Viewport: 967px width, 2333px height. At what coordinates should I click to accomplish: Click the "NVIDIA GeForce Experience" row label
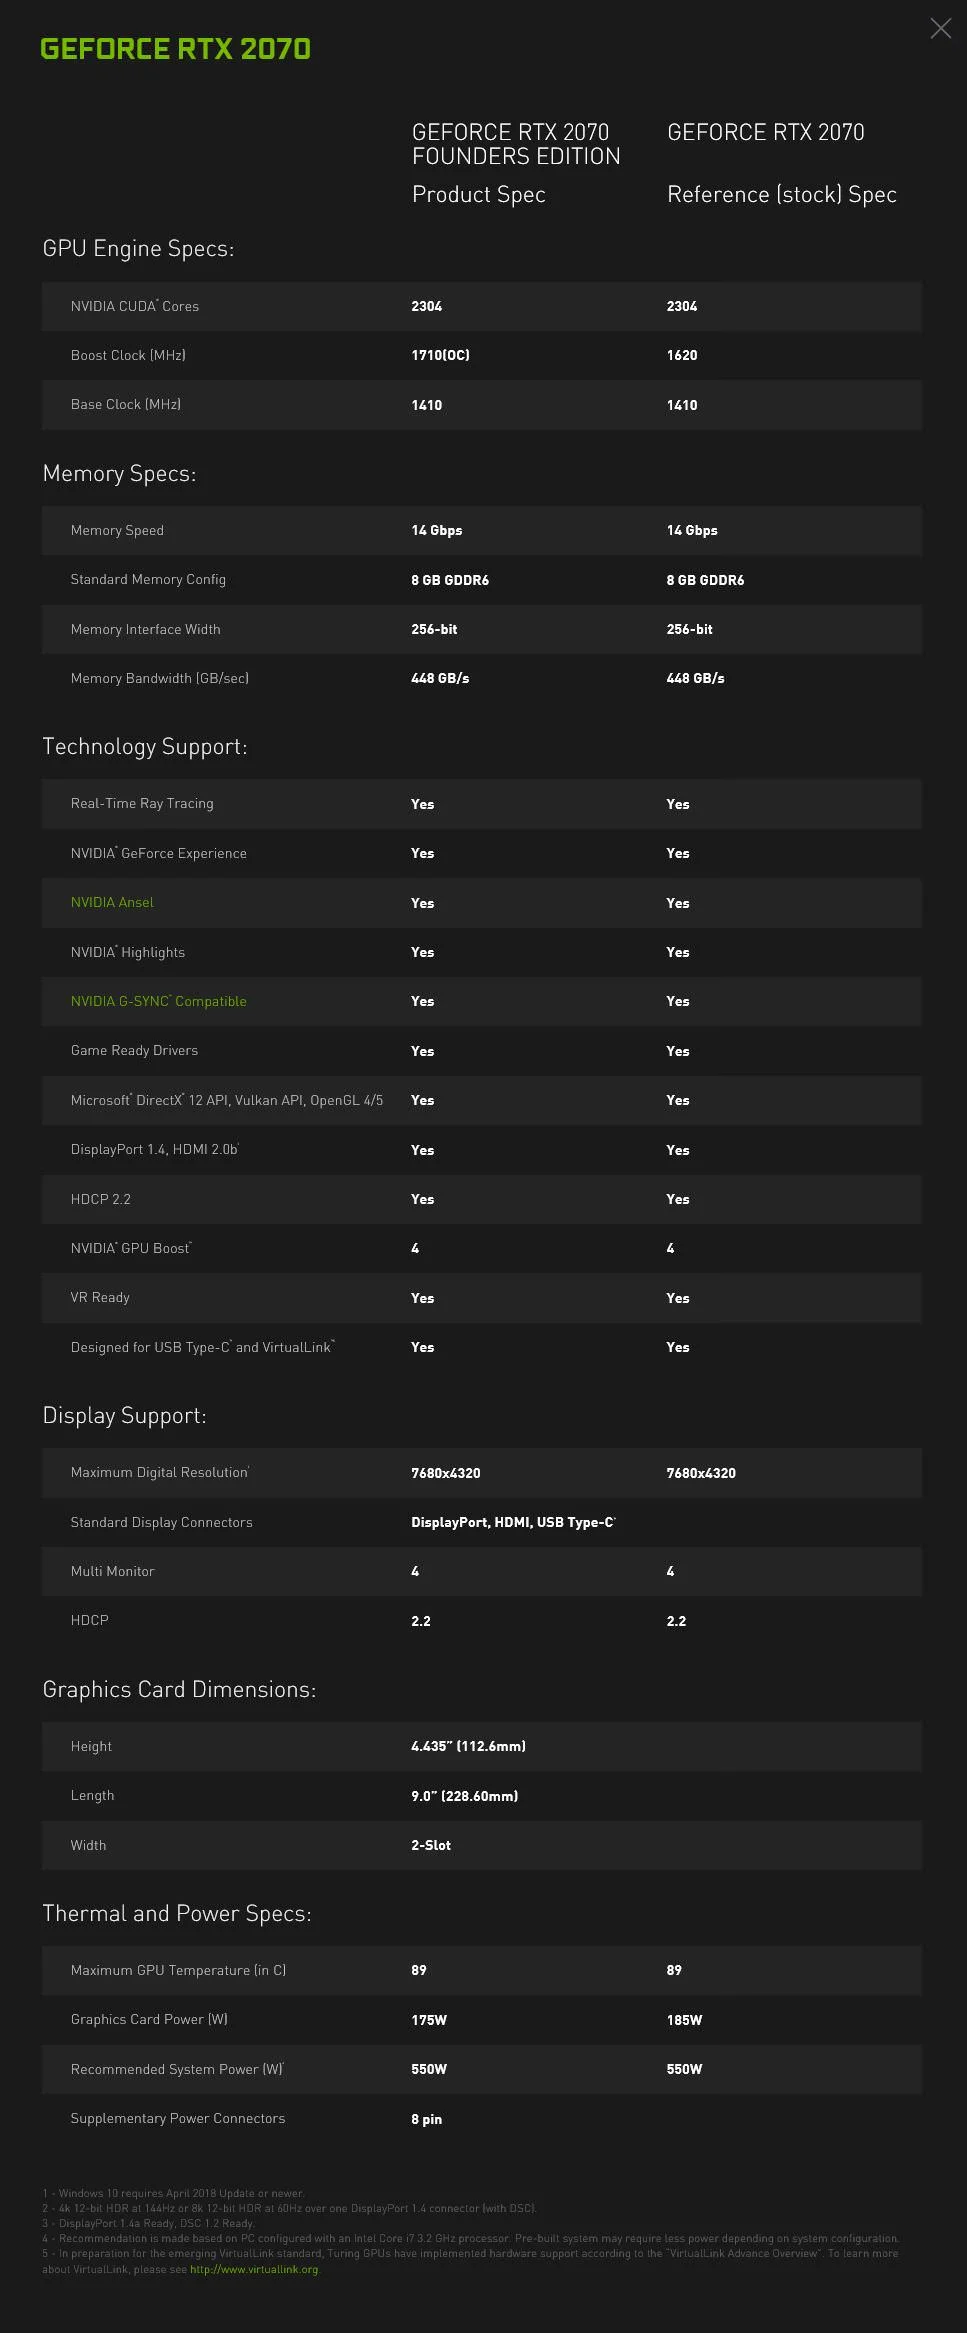159,853
